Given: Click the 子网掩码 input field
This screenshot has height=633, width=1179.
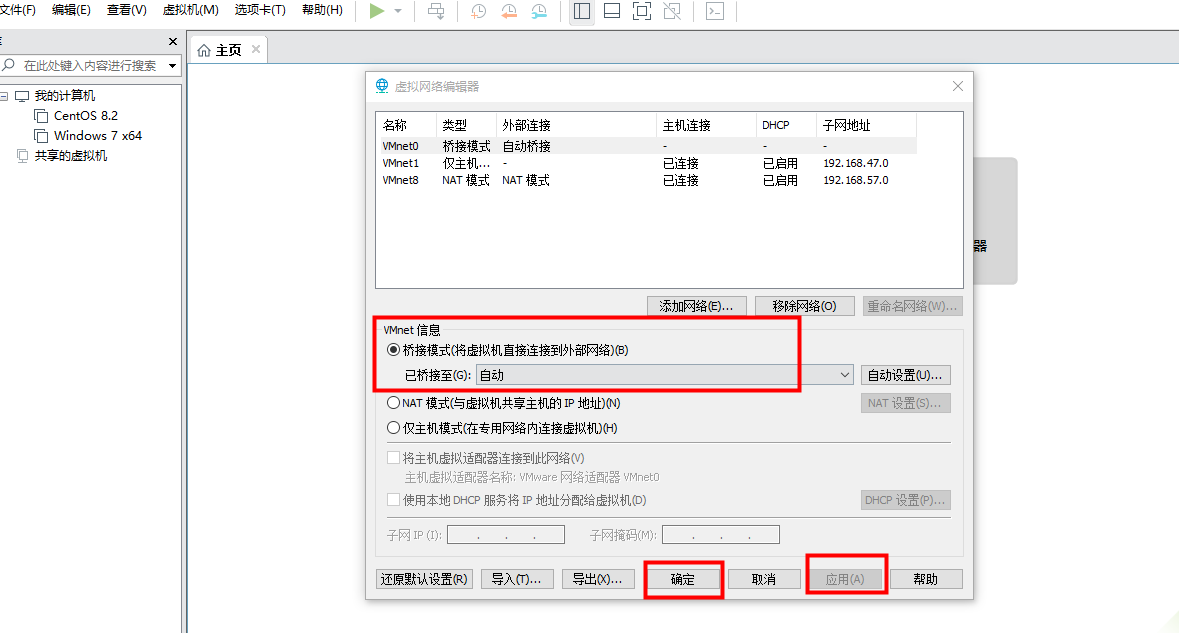Looking at the screenshot, I should point(721,535).
